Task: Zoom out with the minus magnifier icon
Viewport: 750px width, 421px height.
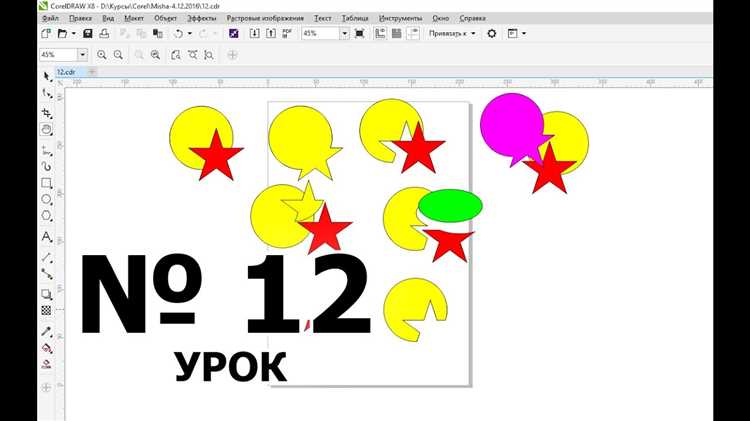Action: [118, 55]
